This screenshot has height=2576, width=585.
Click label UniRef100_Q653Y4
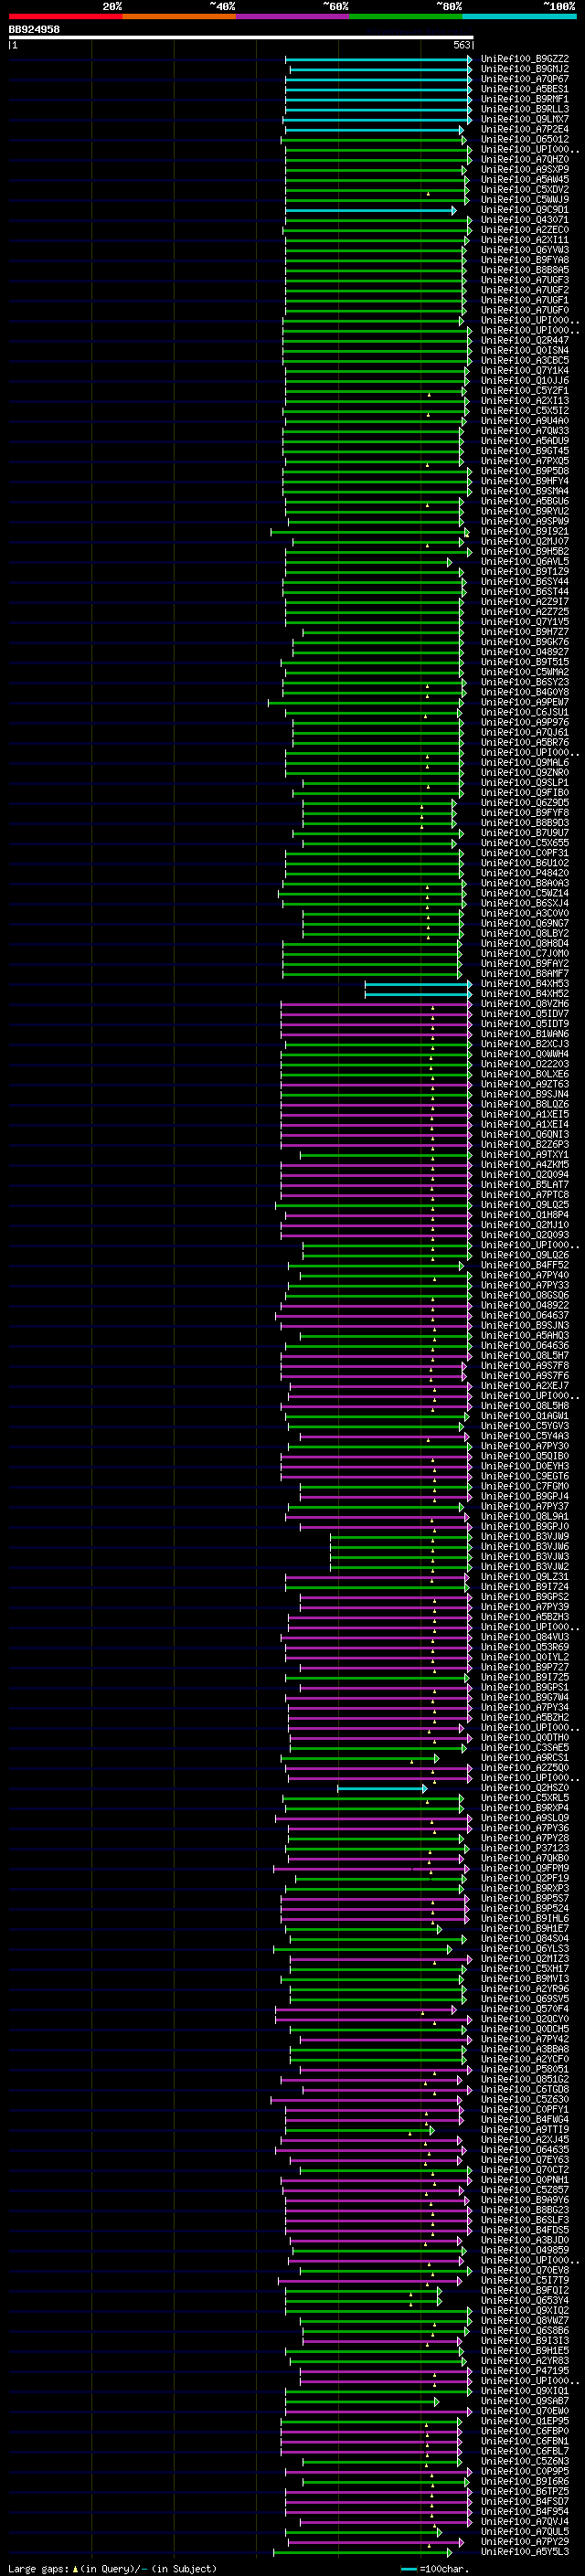[x=525, y=2300]
